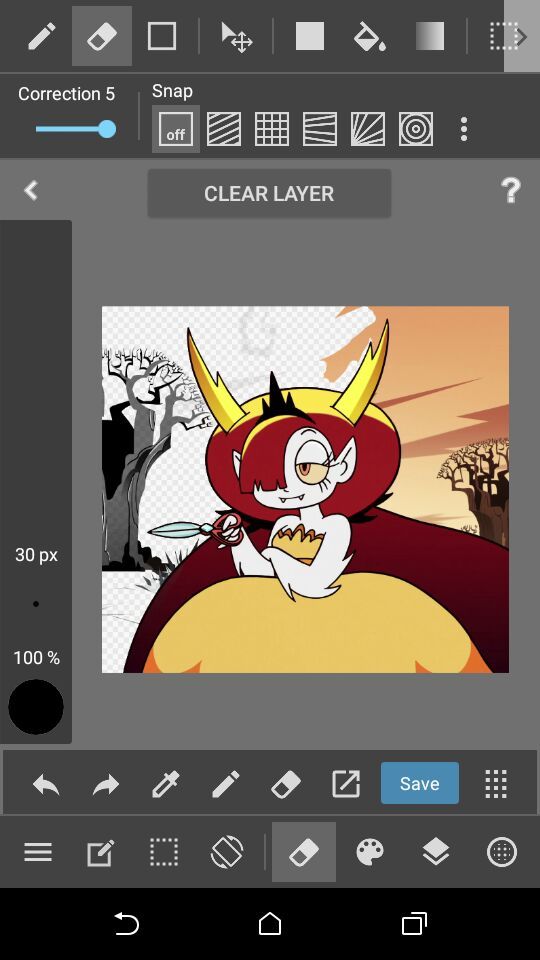The width and height of the screenshot is (540, 960).
Task: Enable the grid snap guide
Action: (272, 129)
